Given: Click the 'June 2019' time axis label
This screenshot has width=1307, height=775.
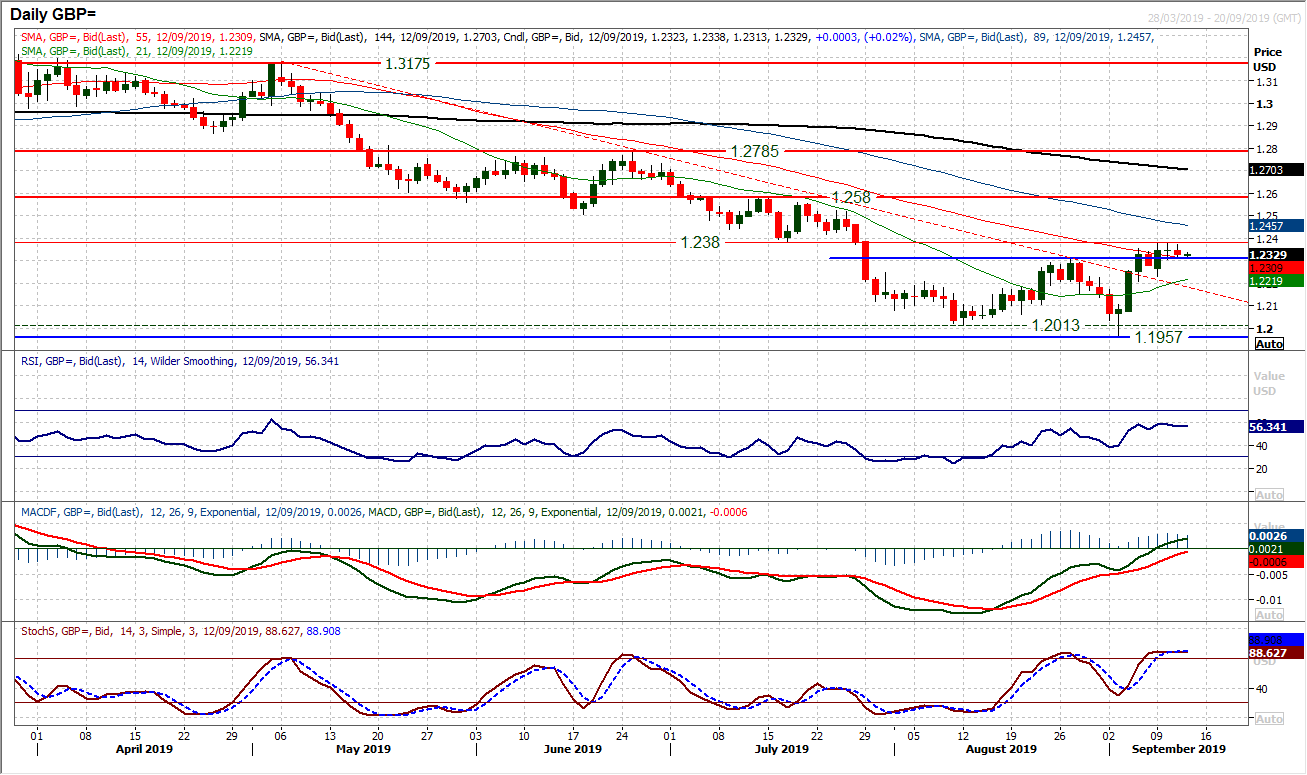Looking at the screenshot, I should pos(574,748).
